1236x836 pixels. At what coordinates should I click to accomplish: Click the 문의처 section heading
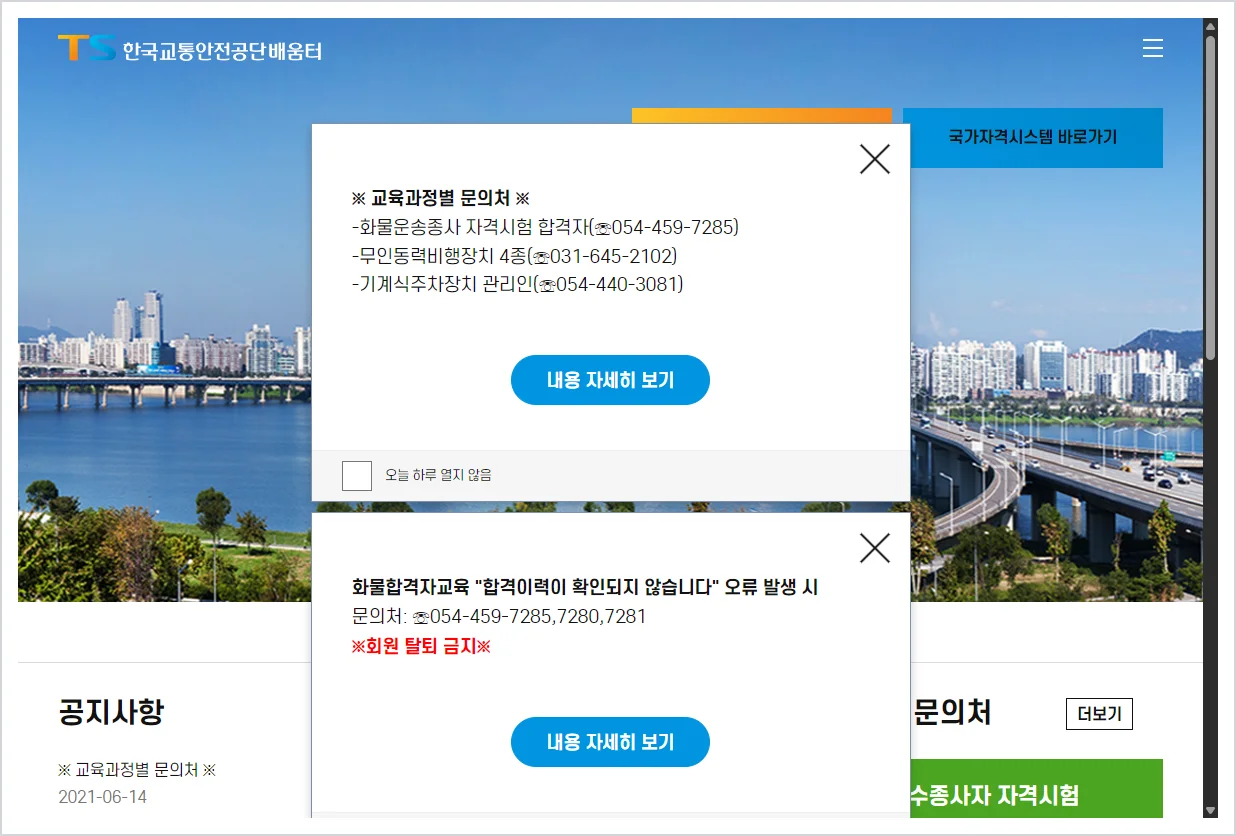(x=952, y=712)
